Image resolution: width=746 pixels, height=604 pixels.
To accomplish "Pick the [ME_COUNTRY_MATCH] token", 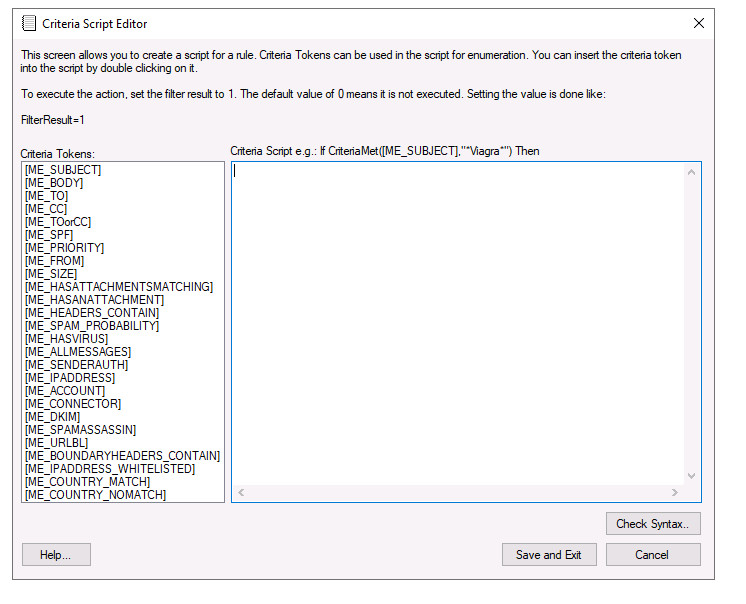I will [90, 482].
